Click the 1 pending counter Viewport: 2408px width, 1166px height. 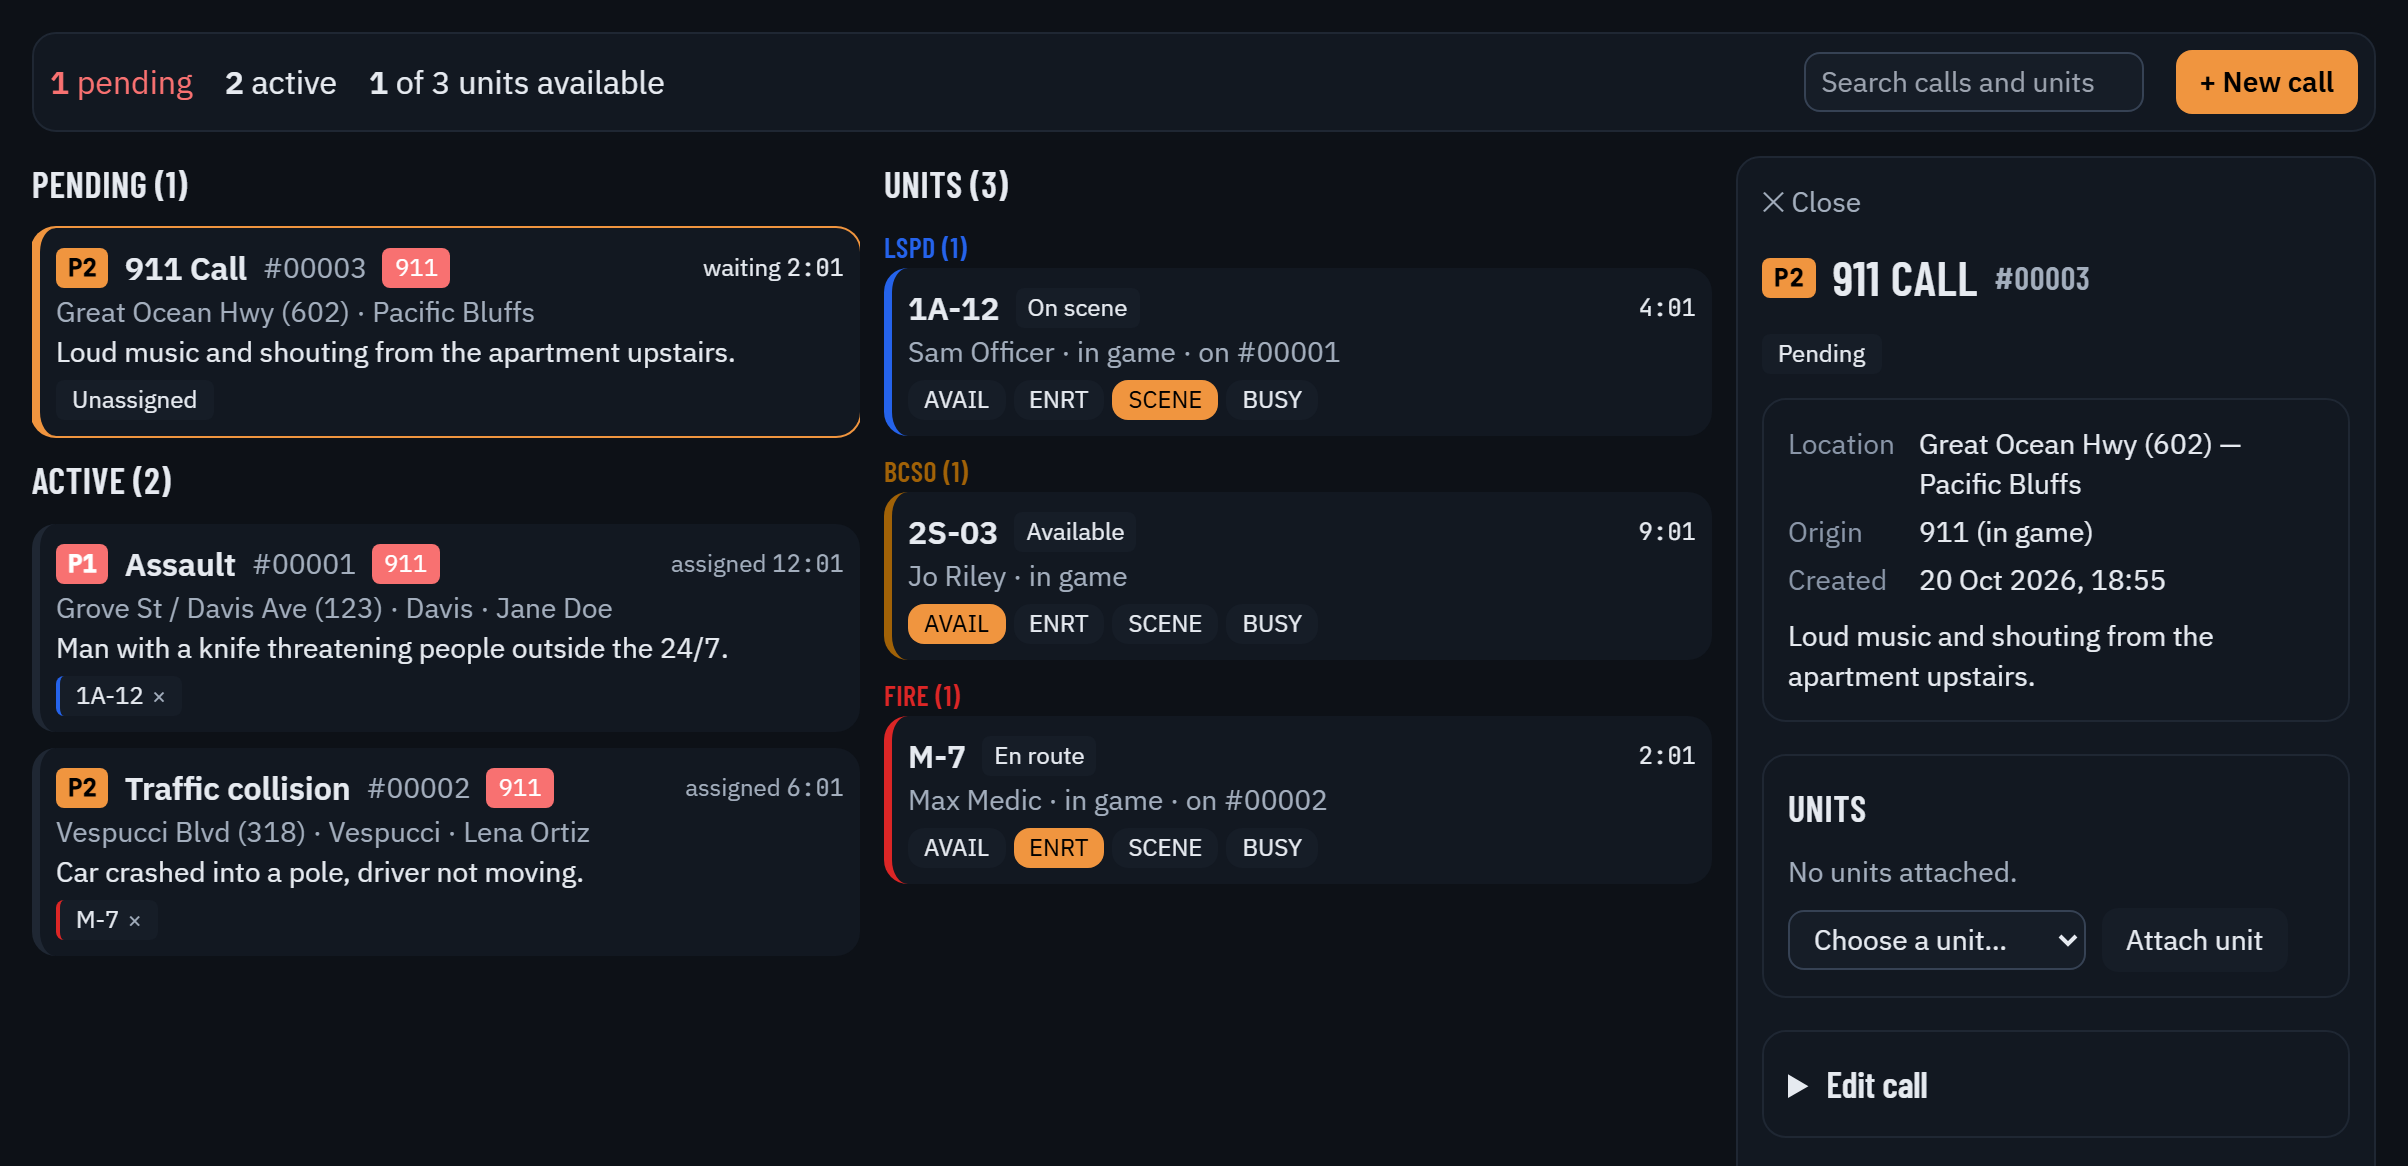point(121,83)
